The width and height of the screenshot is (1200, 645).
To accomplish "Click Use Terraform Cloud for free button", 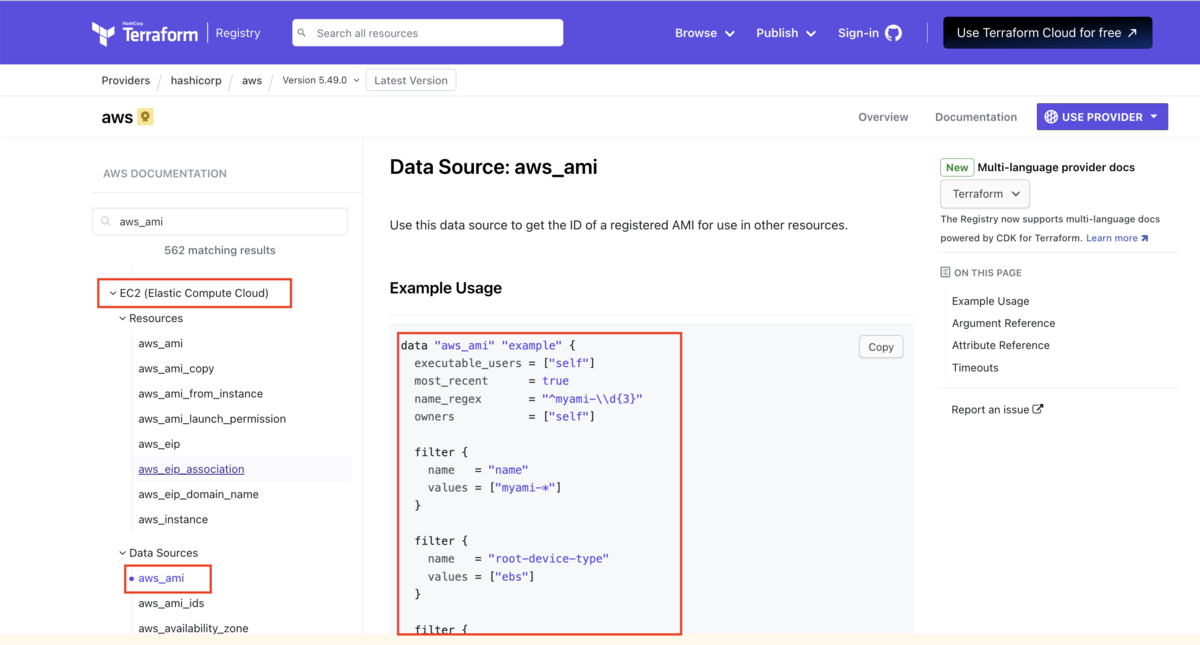I will [x=1047, y=33].
